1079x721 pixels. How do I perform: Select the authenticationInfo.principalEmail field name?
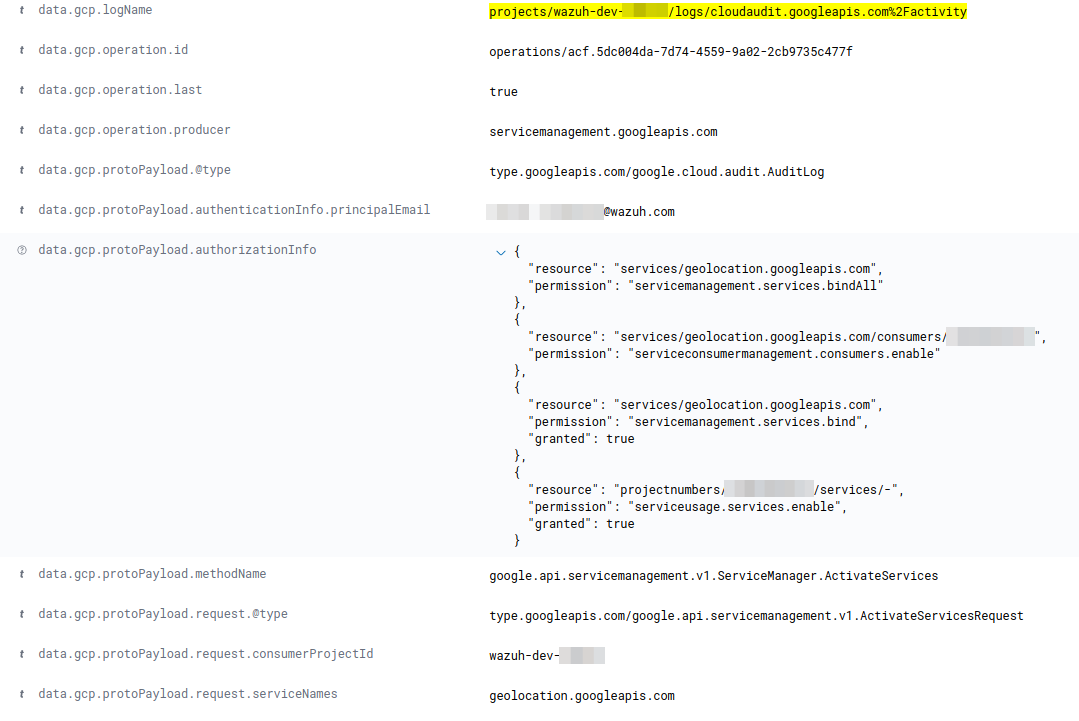[234, 210]
